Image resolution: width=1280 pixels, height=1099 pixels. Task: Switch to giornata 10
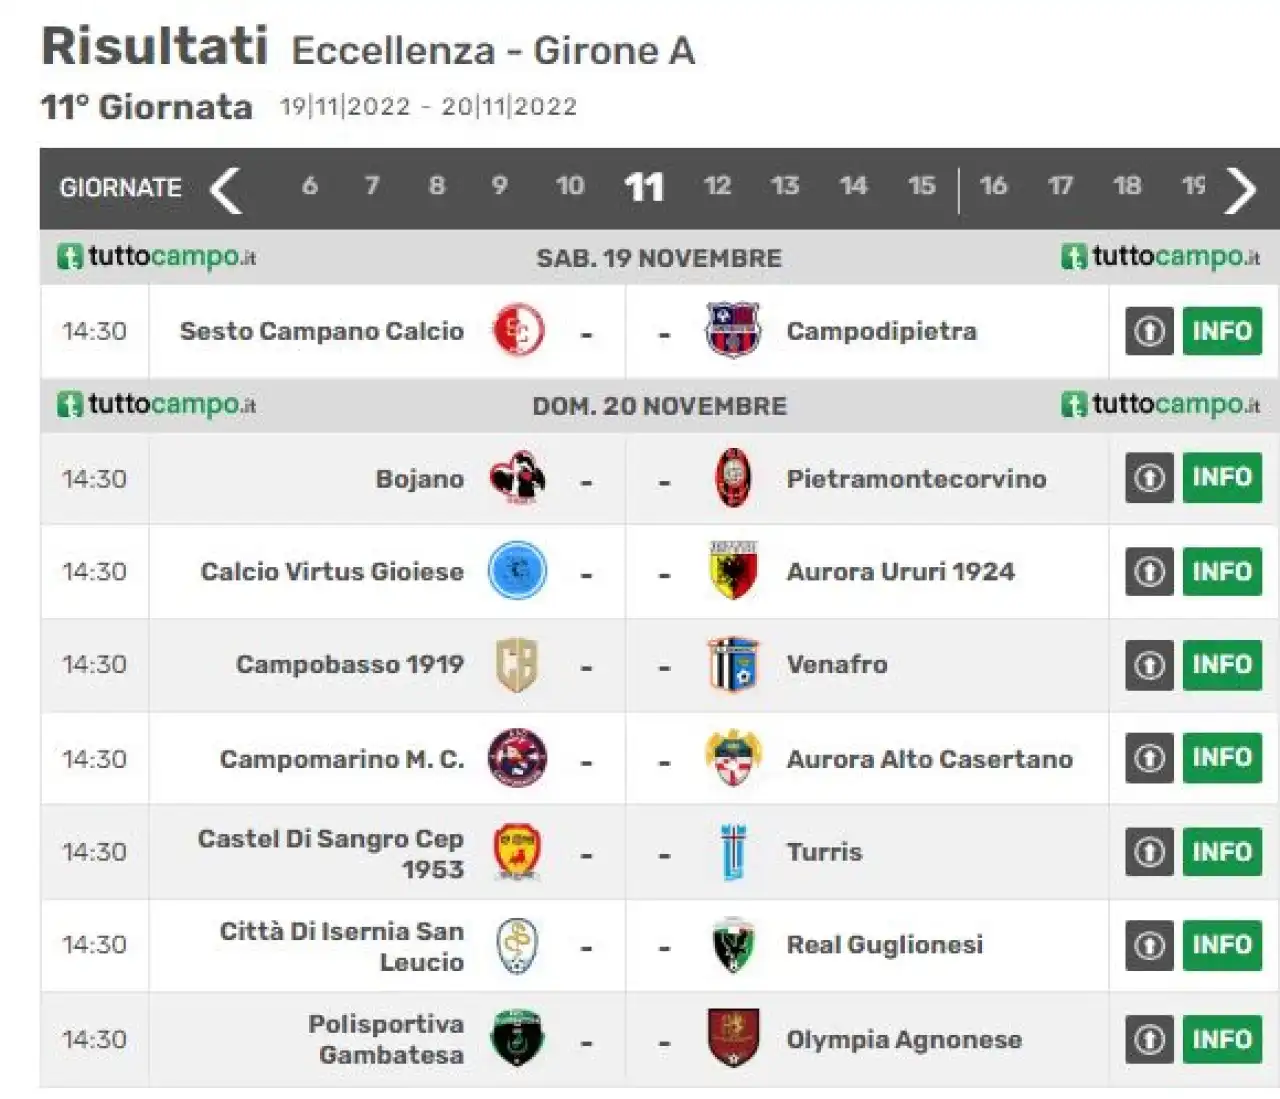coord(570,186)
